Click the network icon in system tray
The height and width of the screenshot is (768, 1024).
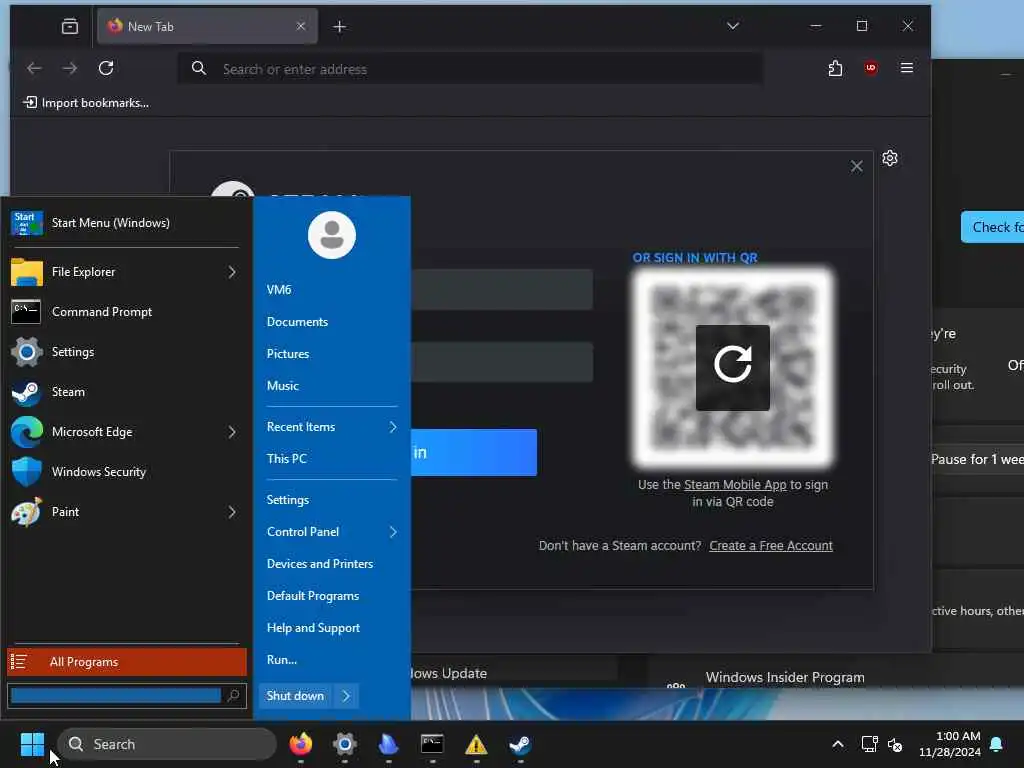pos(869,744)
